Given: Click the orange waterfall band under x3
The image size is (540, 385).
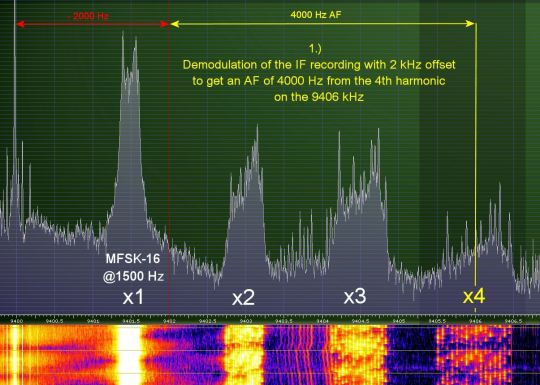Looking at the screenshot, I should click(x=358, y=355).
